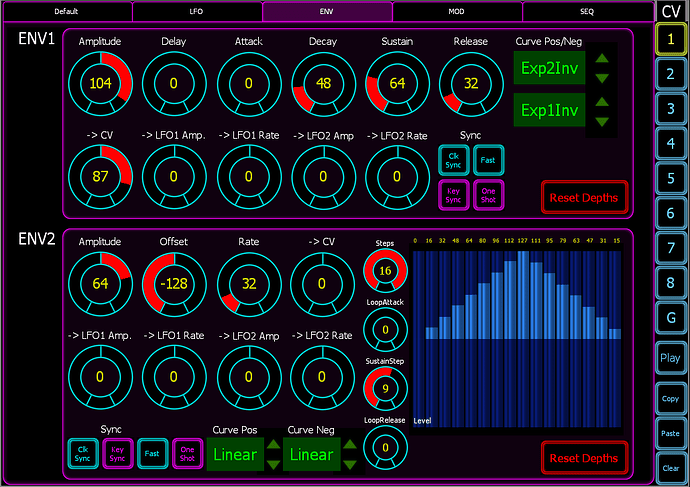Toggle ENV2 Clk Sync

click(83, 454)
